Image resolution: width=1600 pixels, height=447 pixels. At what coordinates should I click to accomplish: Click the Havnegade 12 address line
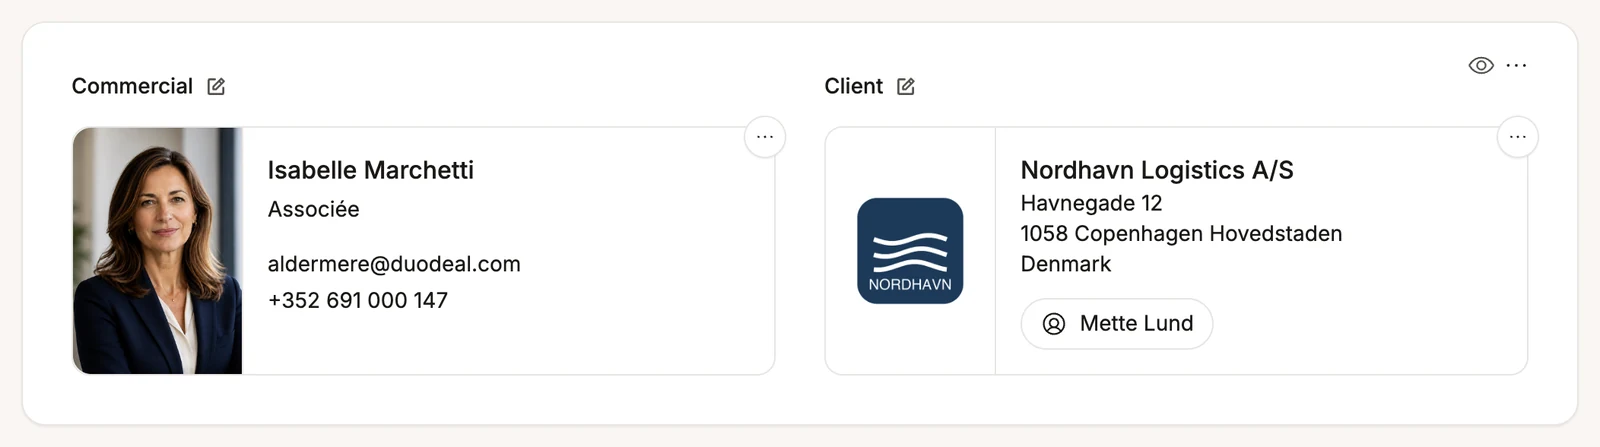point(1092,203)
